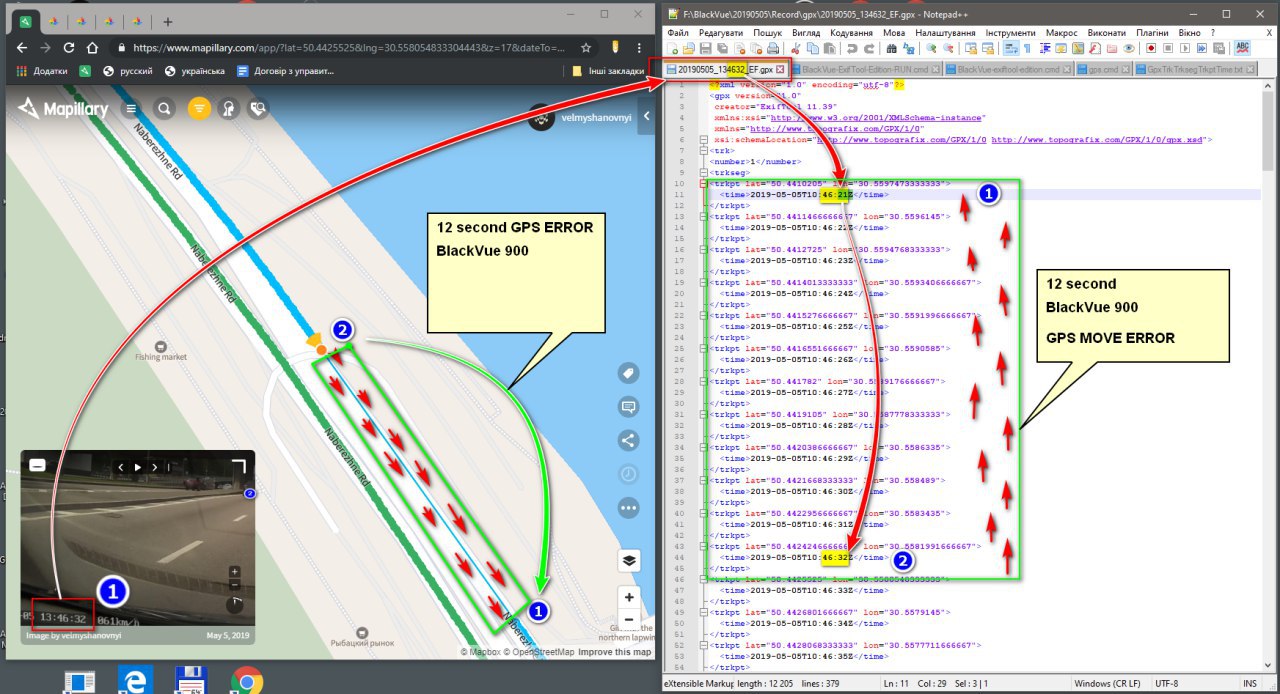The image size is (1280, 694).
Task: Click the Notepad++ Print icon
Action: point(772,48)
